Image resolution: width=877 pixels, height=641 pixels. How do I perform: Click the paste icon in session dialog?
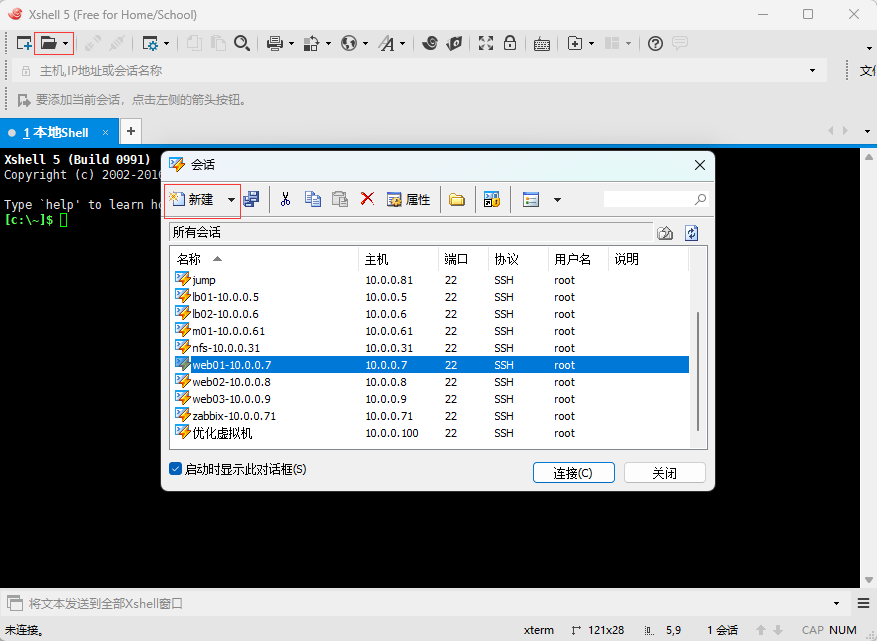click(340, 199)
